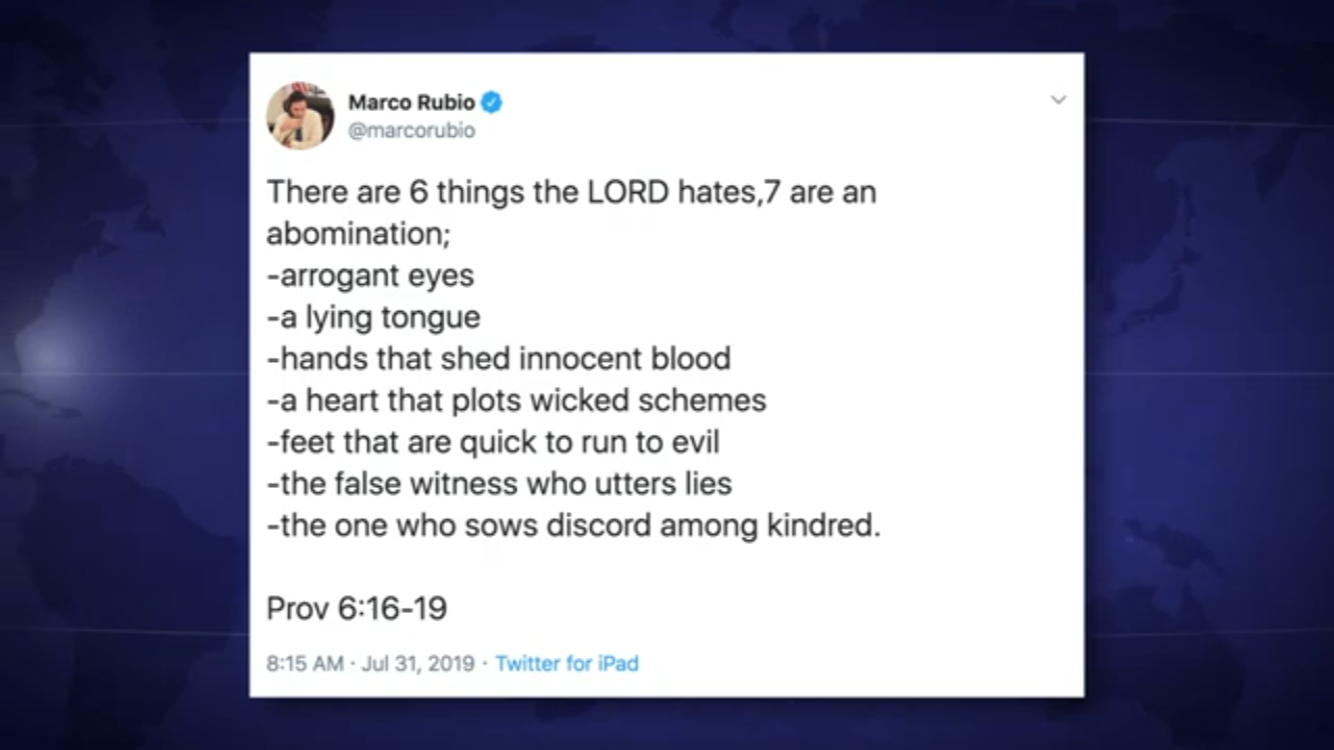The width and height of the screenshot is (1334, 750).
Task: Click the word 'LORD' in the tweet
Action: point(627,192)
